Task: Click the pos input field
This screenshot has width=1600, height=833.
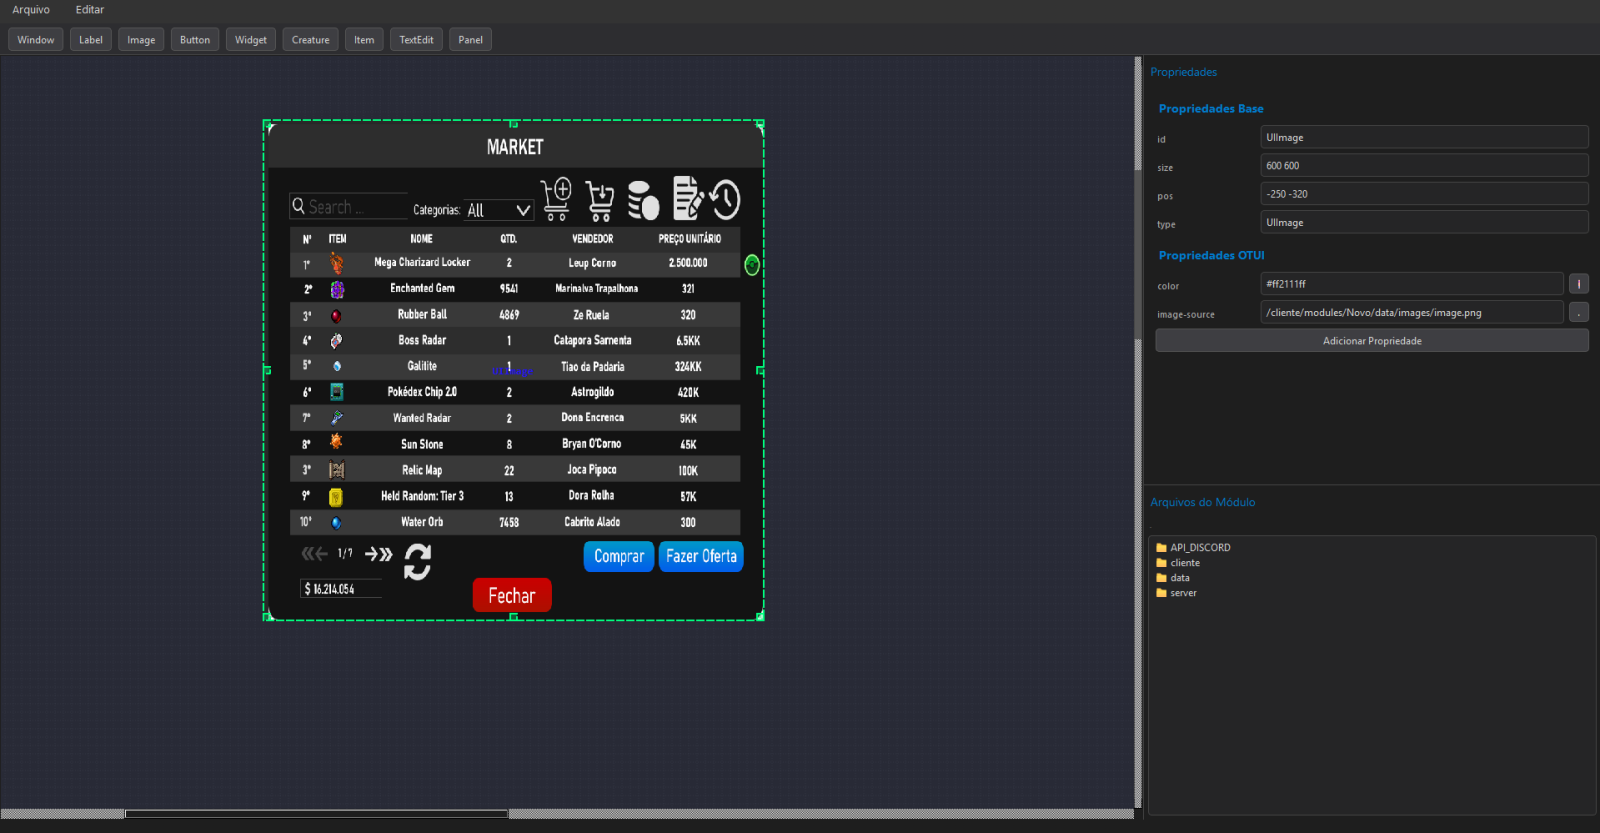Action: click(1424, 194)
